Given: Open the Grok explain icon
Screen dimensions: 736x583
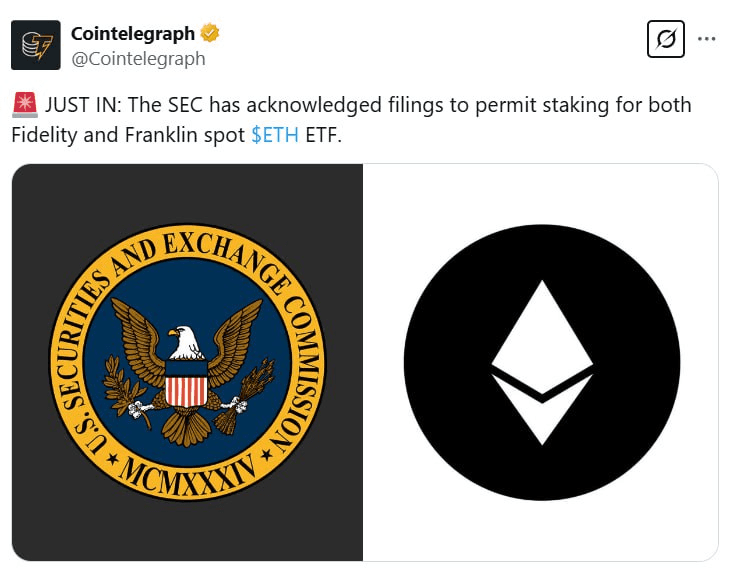Looking at the screenshot, I should tap(665, 39).
